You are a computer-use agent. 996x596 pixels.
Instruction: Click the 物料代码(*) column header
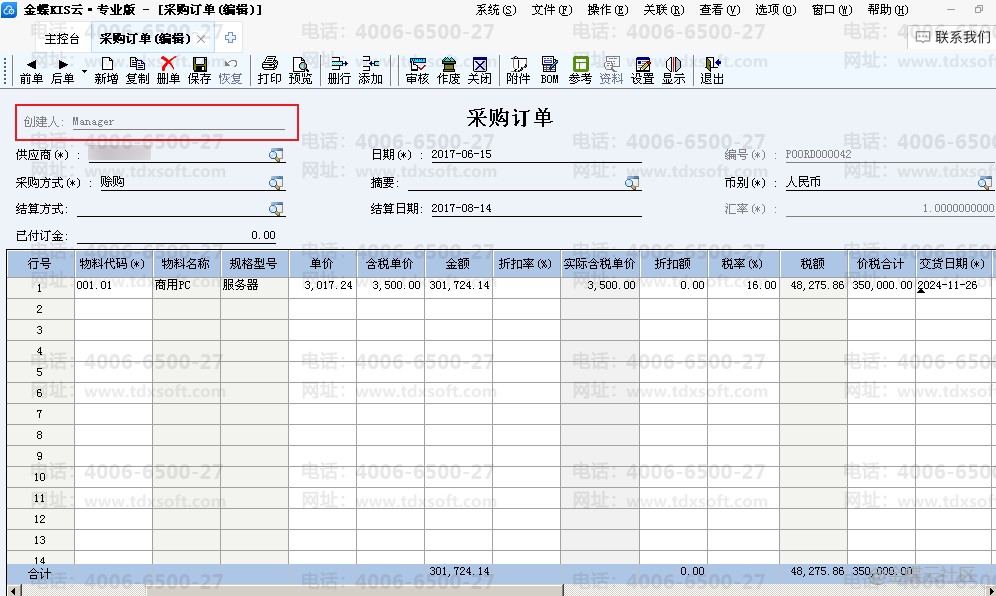[113, 264]
